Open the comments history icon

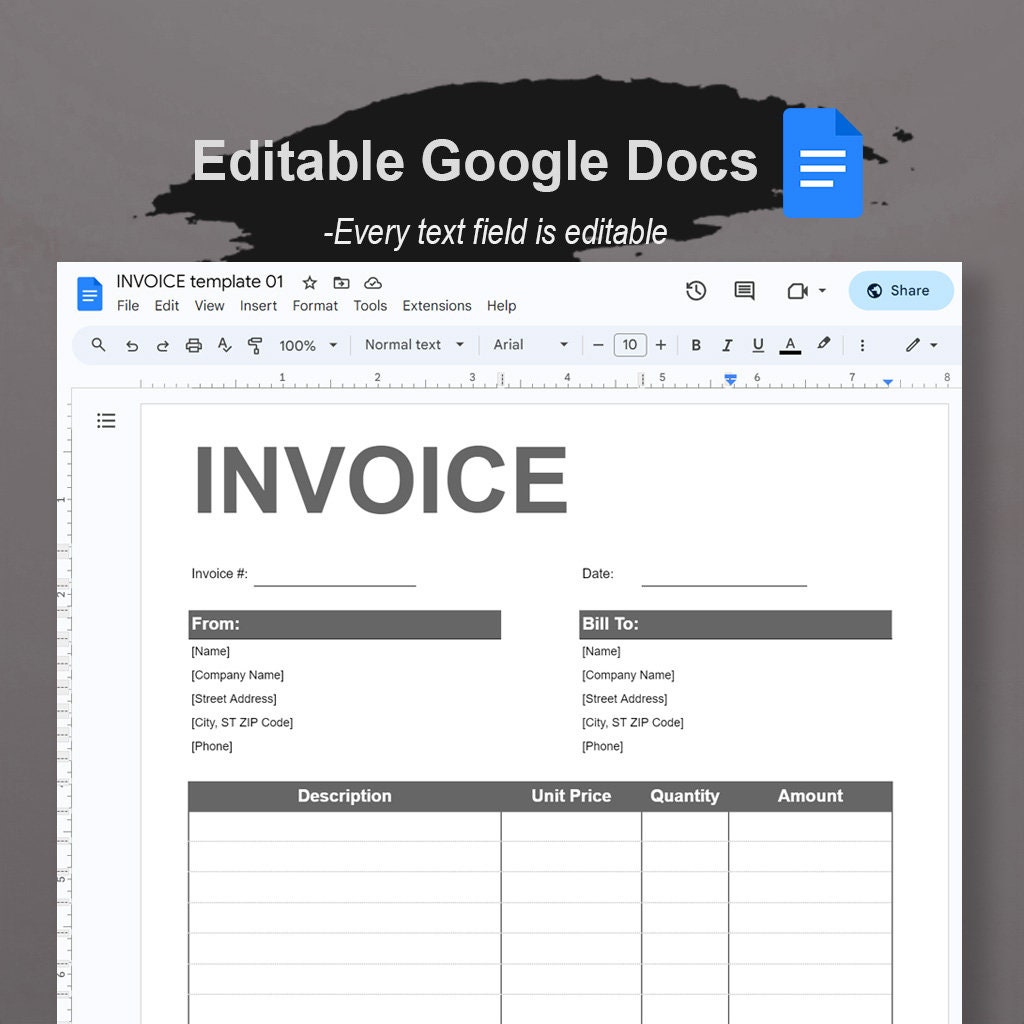[744, 291]
